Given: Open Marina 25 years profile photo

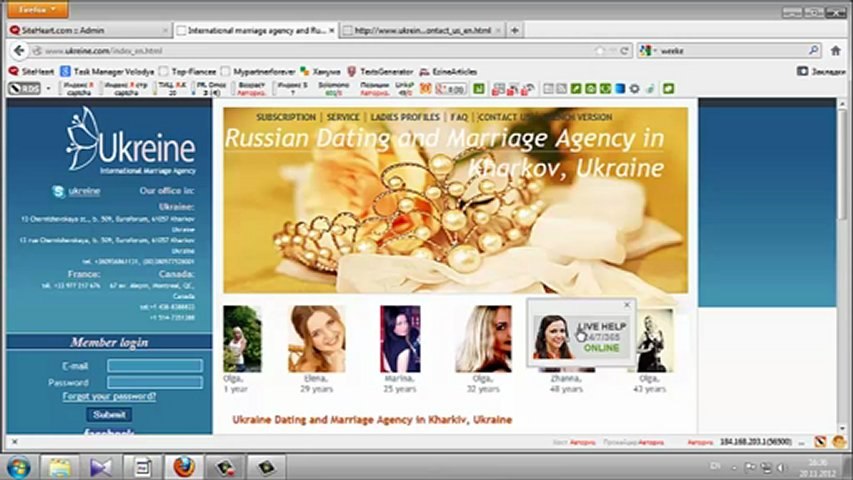Looking at the screenshot, I should pos(400,339).
